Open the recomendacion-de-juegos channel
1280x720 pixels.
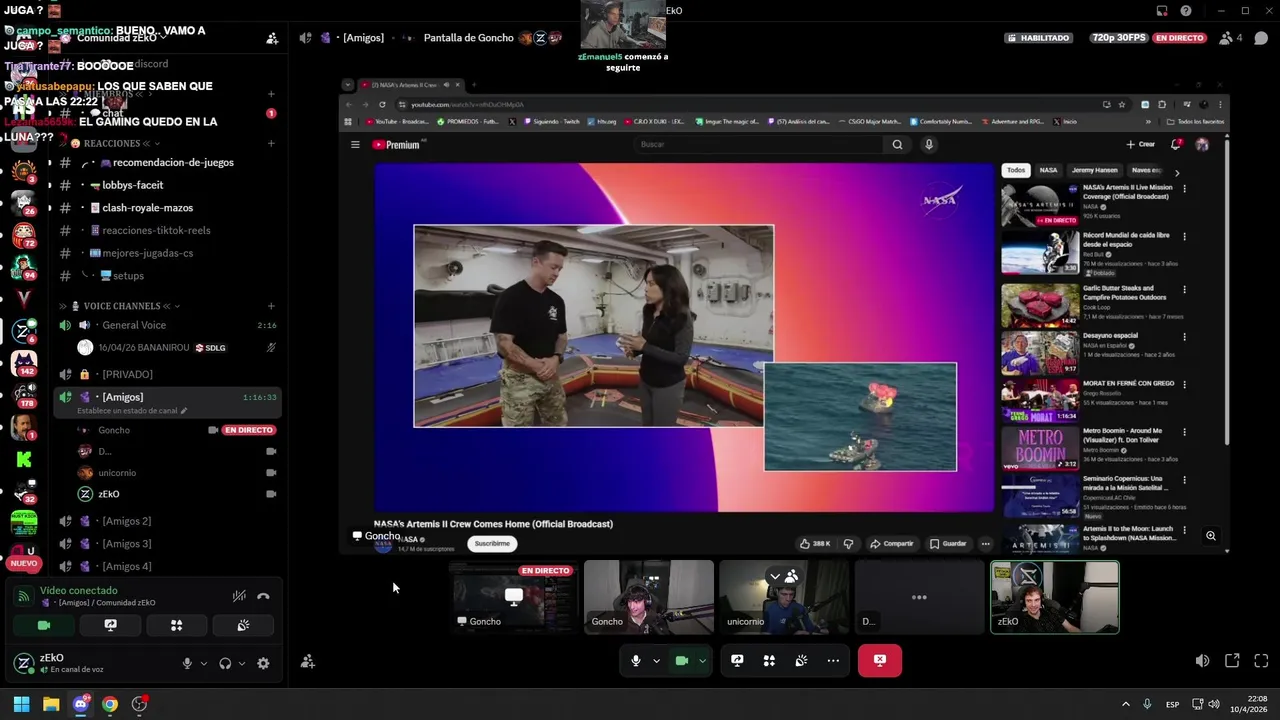pos(168,162)
